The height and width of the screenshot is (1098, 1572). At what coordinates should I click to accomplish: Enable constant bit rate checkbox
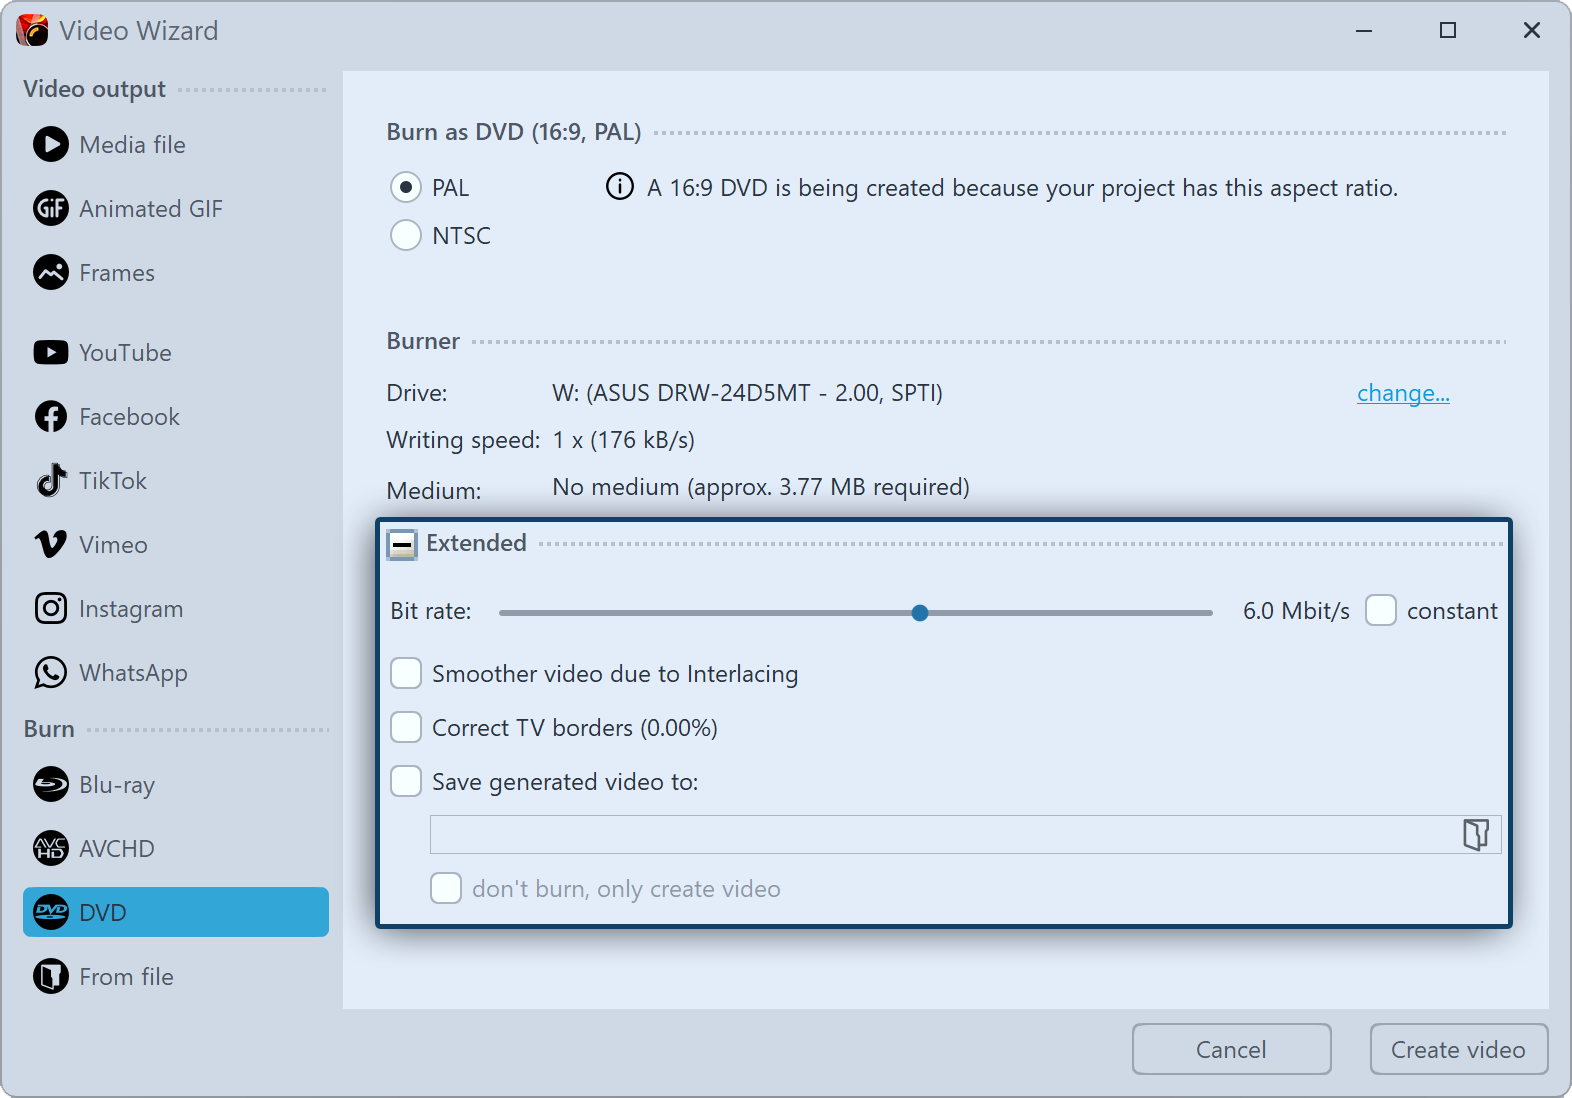click(1381, 610)
